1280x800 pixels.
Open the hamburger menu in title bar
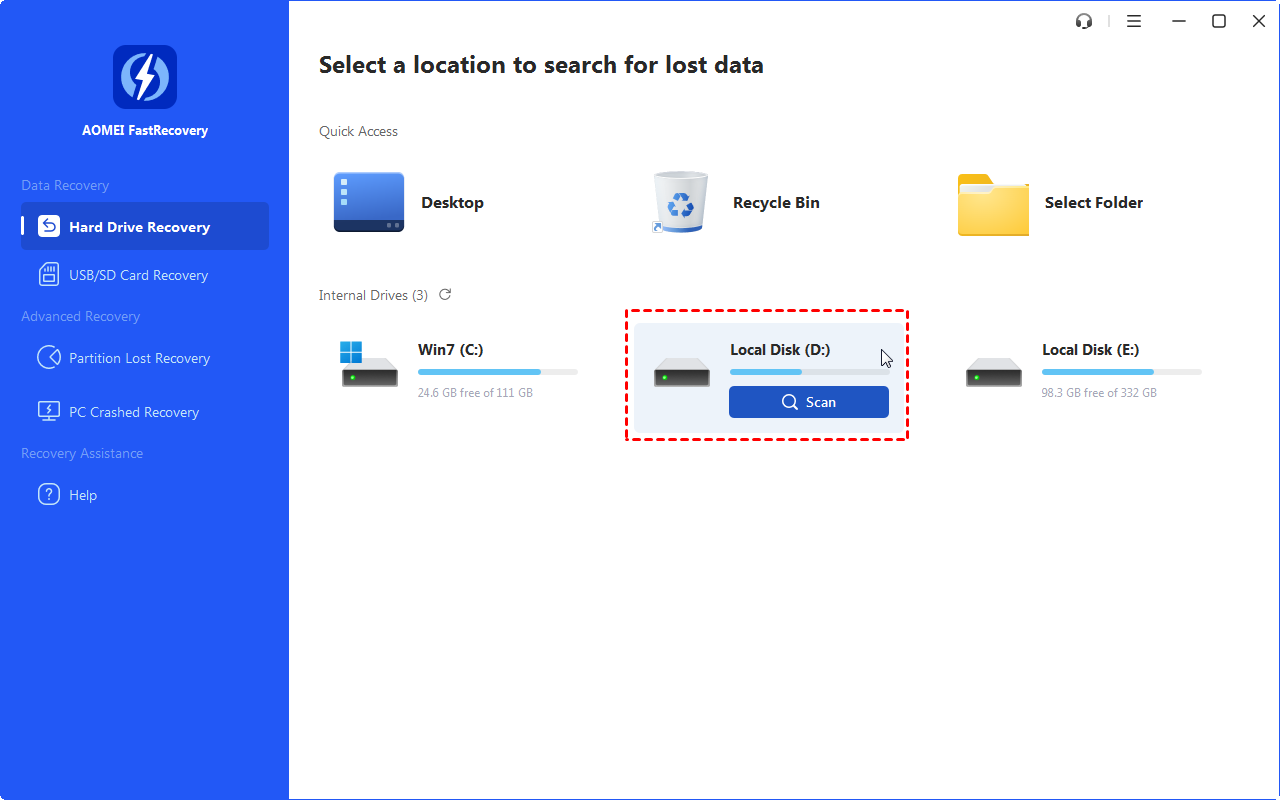pos(1134,21)
